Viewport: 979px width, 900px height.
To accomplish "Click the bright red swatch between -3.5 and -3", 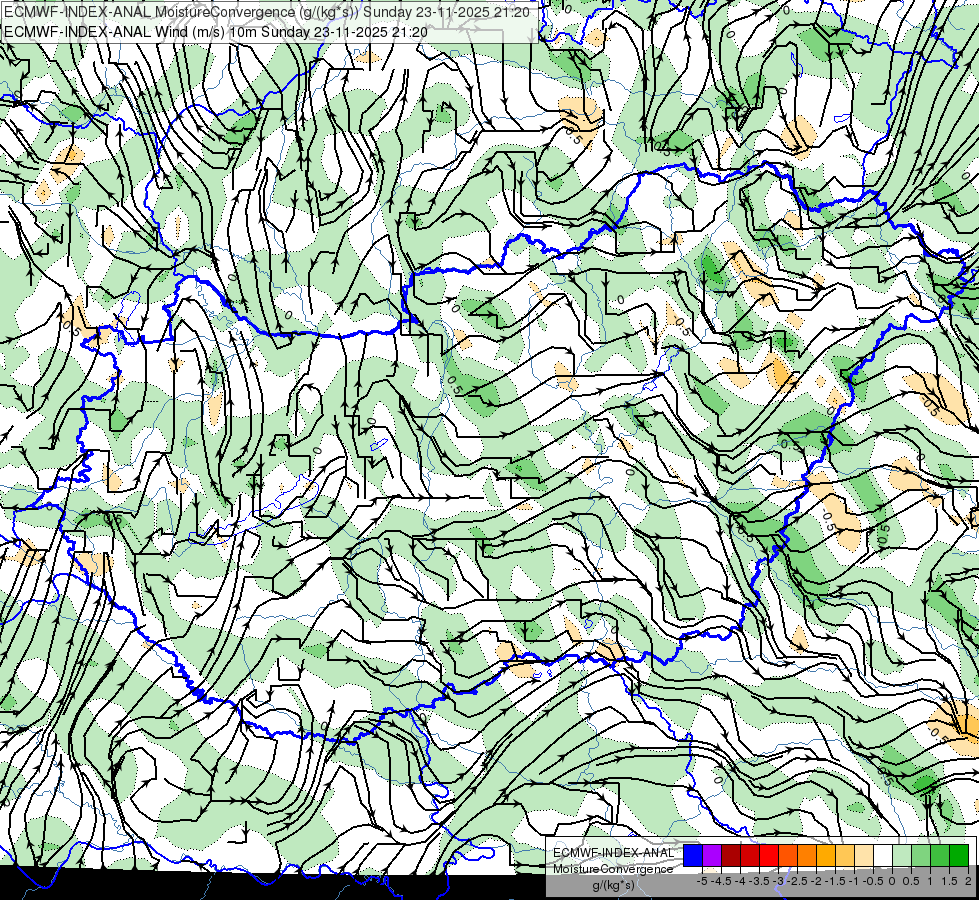I will click(x=769, y=855).
